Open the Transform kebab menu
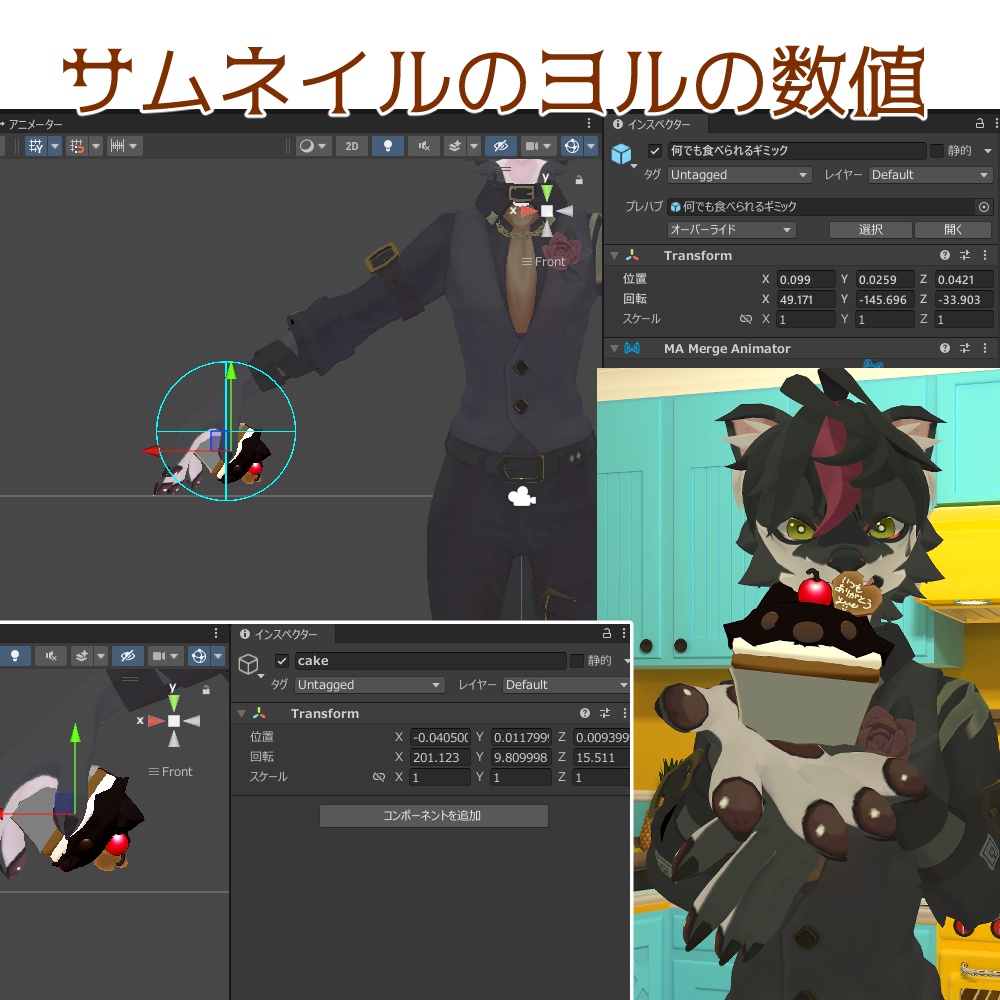The height and width of the screenshot is (1000, 1000). [987, 255]
